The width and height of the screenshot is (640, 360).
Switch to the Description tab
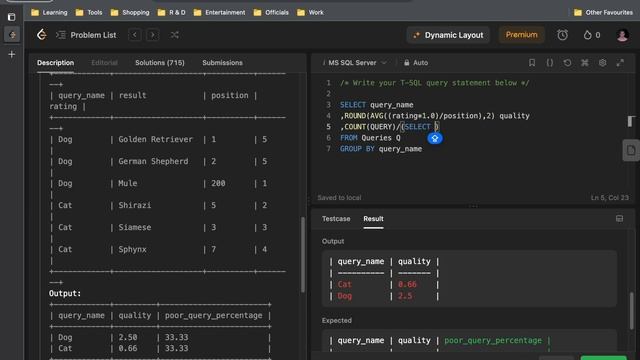pos(56,63)
